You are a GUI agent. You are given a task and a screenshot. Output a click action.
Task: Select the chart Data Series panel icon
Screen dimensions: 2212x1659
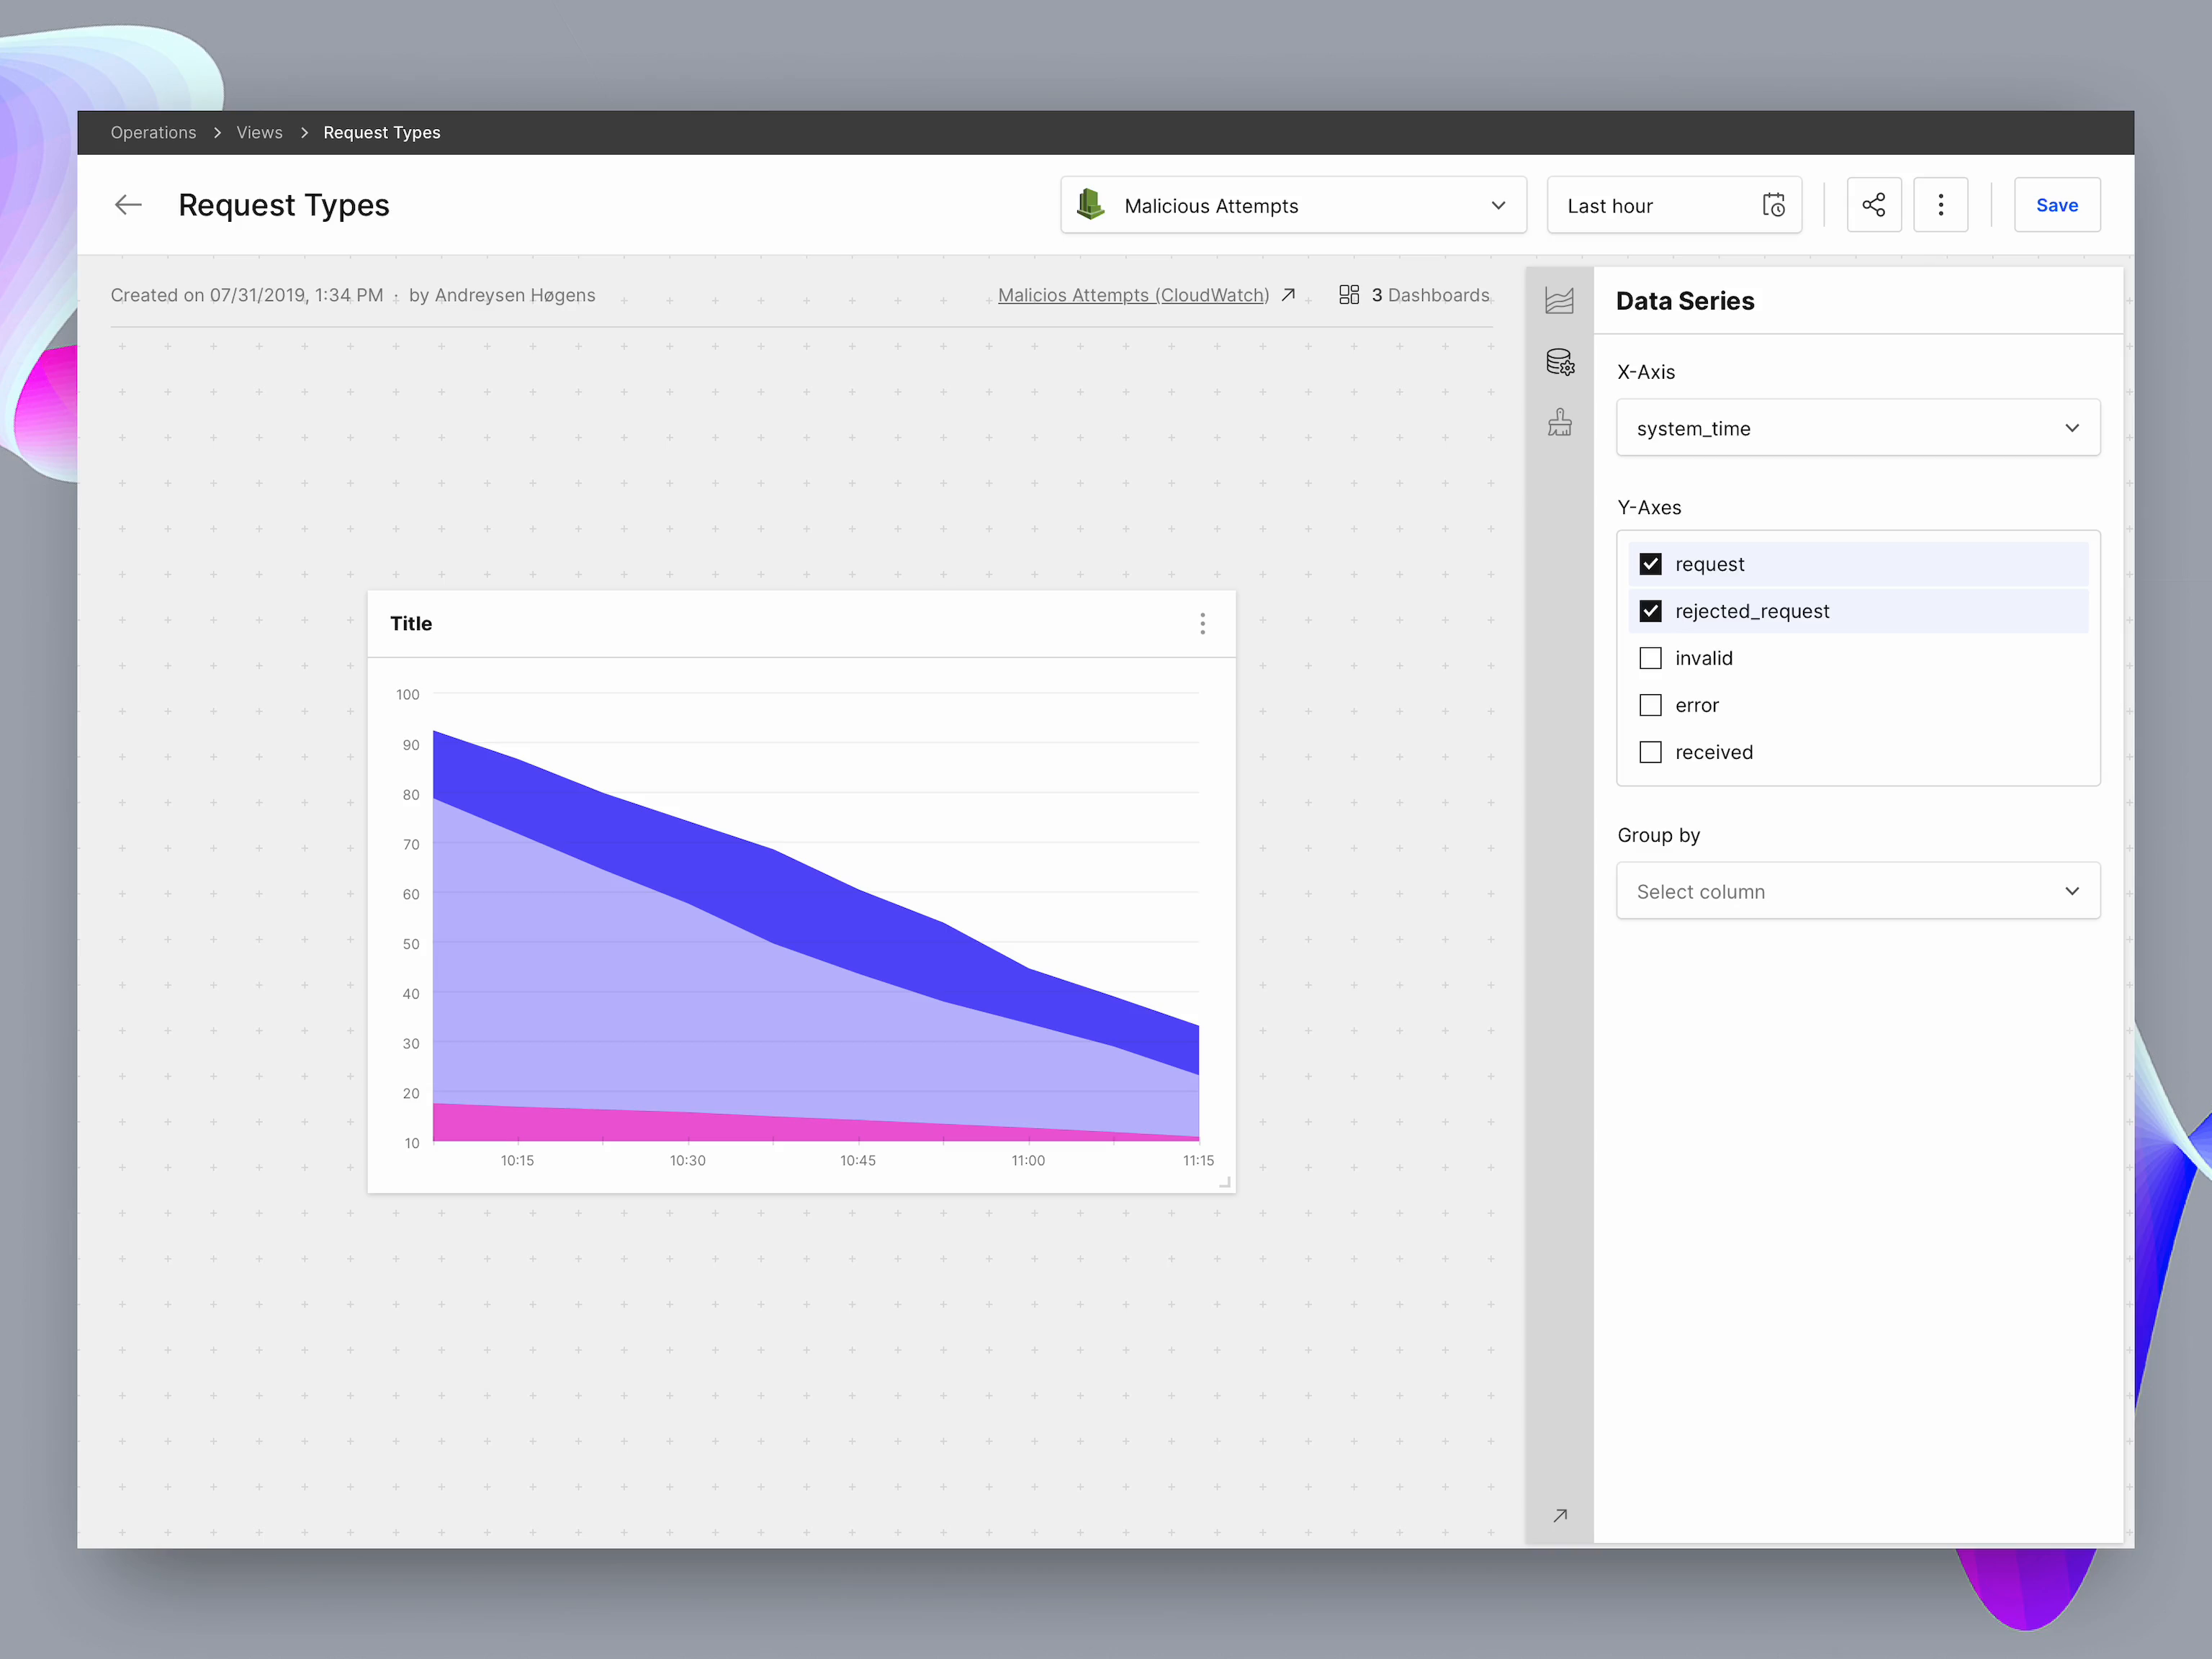click(1560, 300)
